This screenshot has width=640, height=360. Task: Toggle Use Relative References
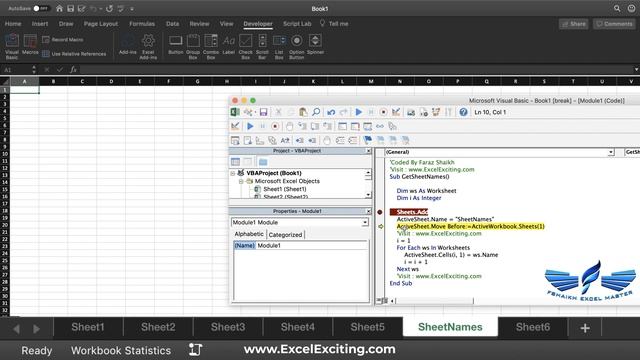click(74, 54)
